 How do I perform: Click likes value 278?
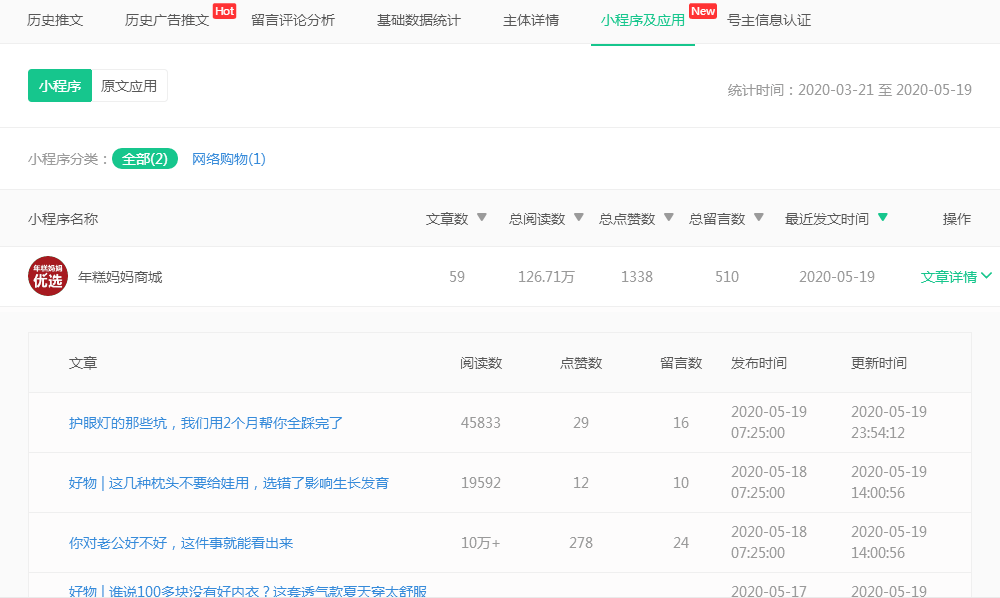click(x=581, y=543)
